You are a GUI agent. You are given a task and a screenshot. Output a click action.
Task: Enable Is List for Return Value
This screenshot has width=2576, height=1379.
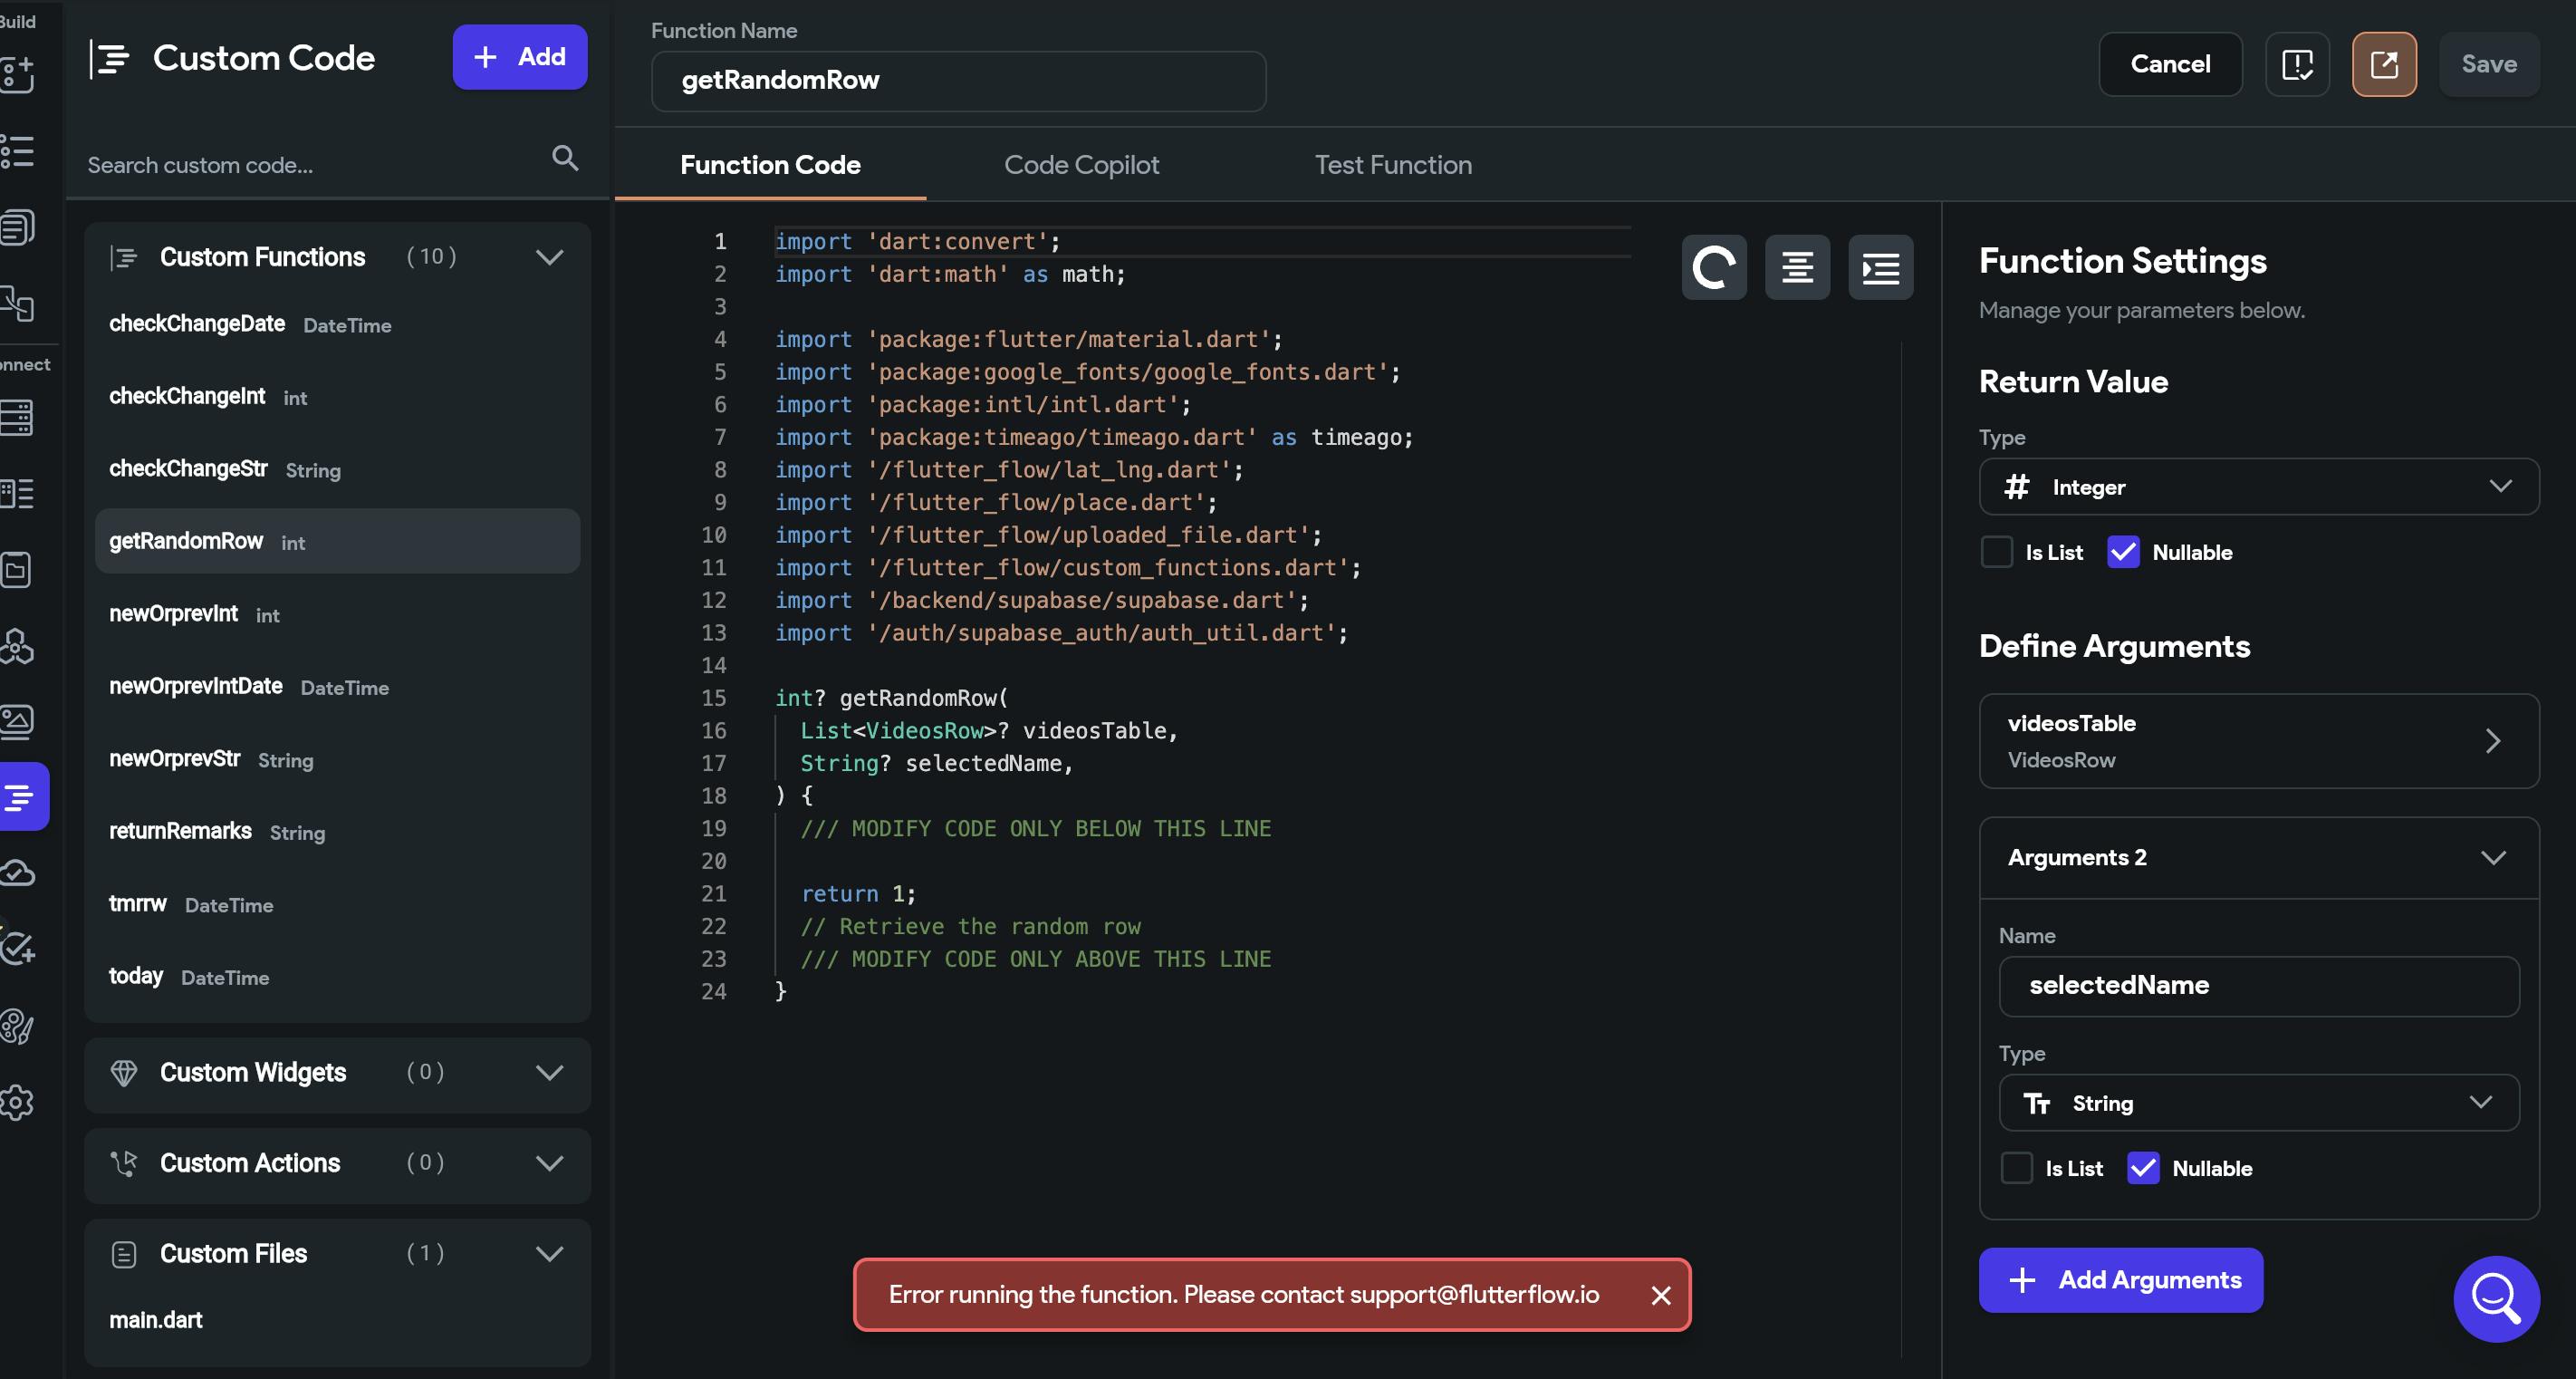click(x=1997, y=552)
